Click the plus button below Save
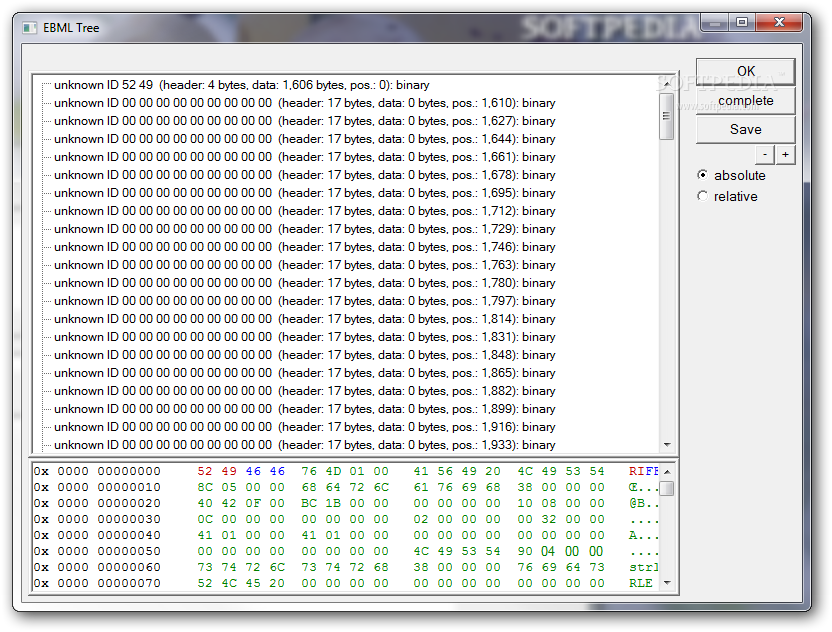This screenshot has width=832, height=632. click(785, 155)
